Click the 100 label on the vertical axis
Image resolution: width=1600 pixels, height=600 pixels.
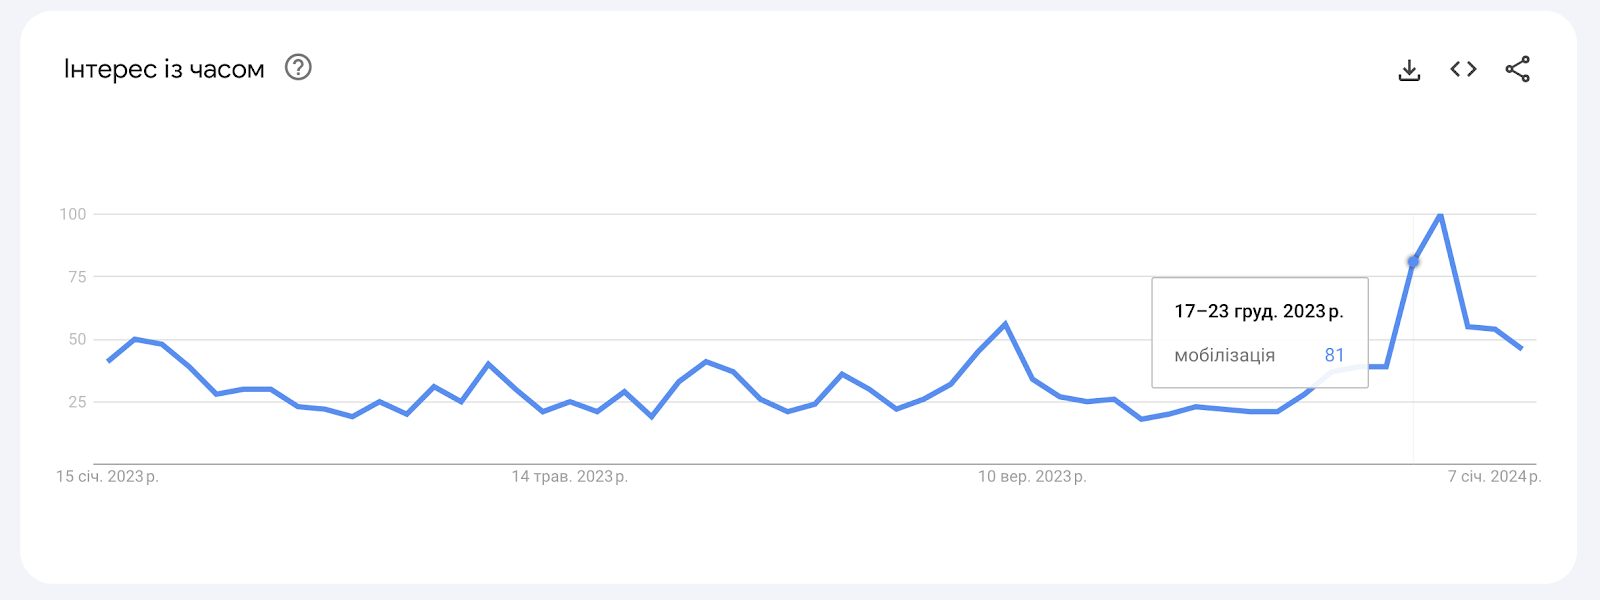click(73, 214)
